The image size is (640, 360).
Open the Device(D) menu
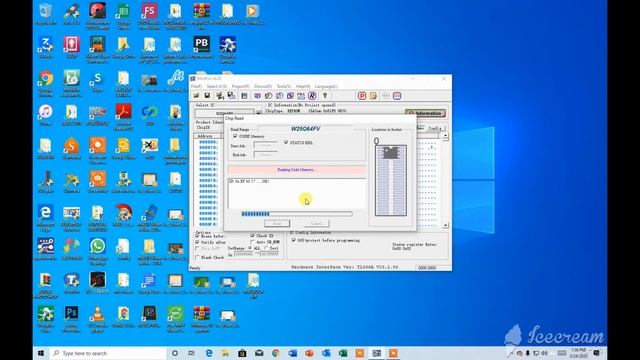(263, 87)
